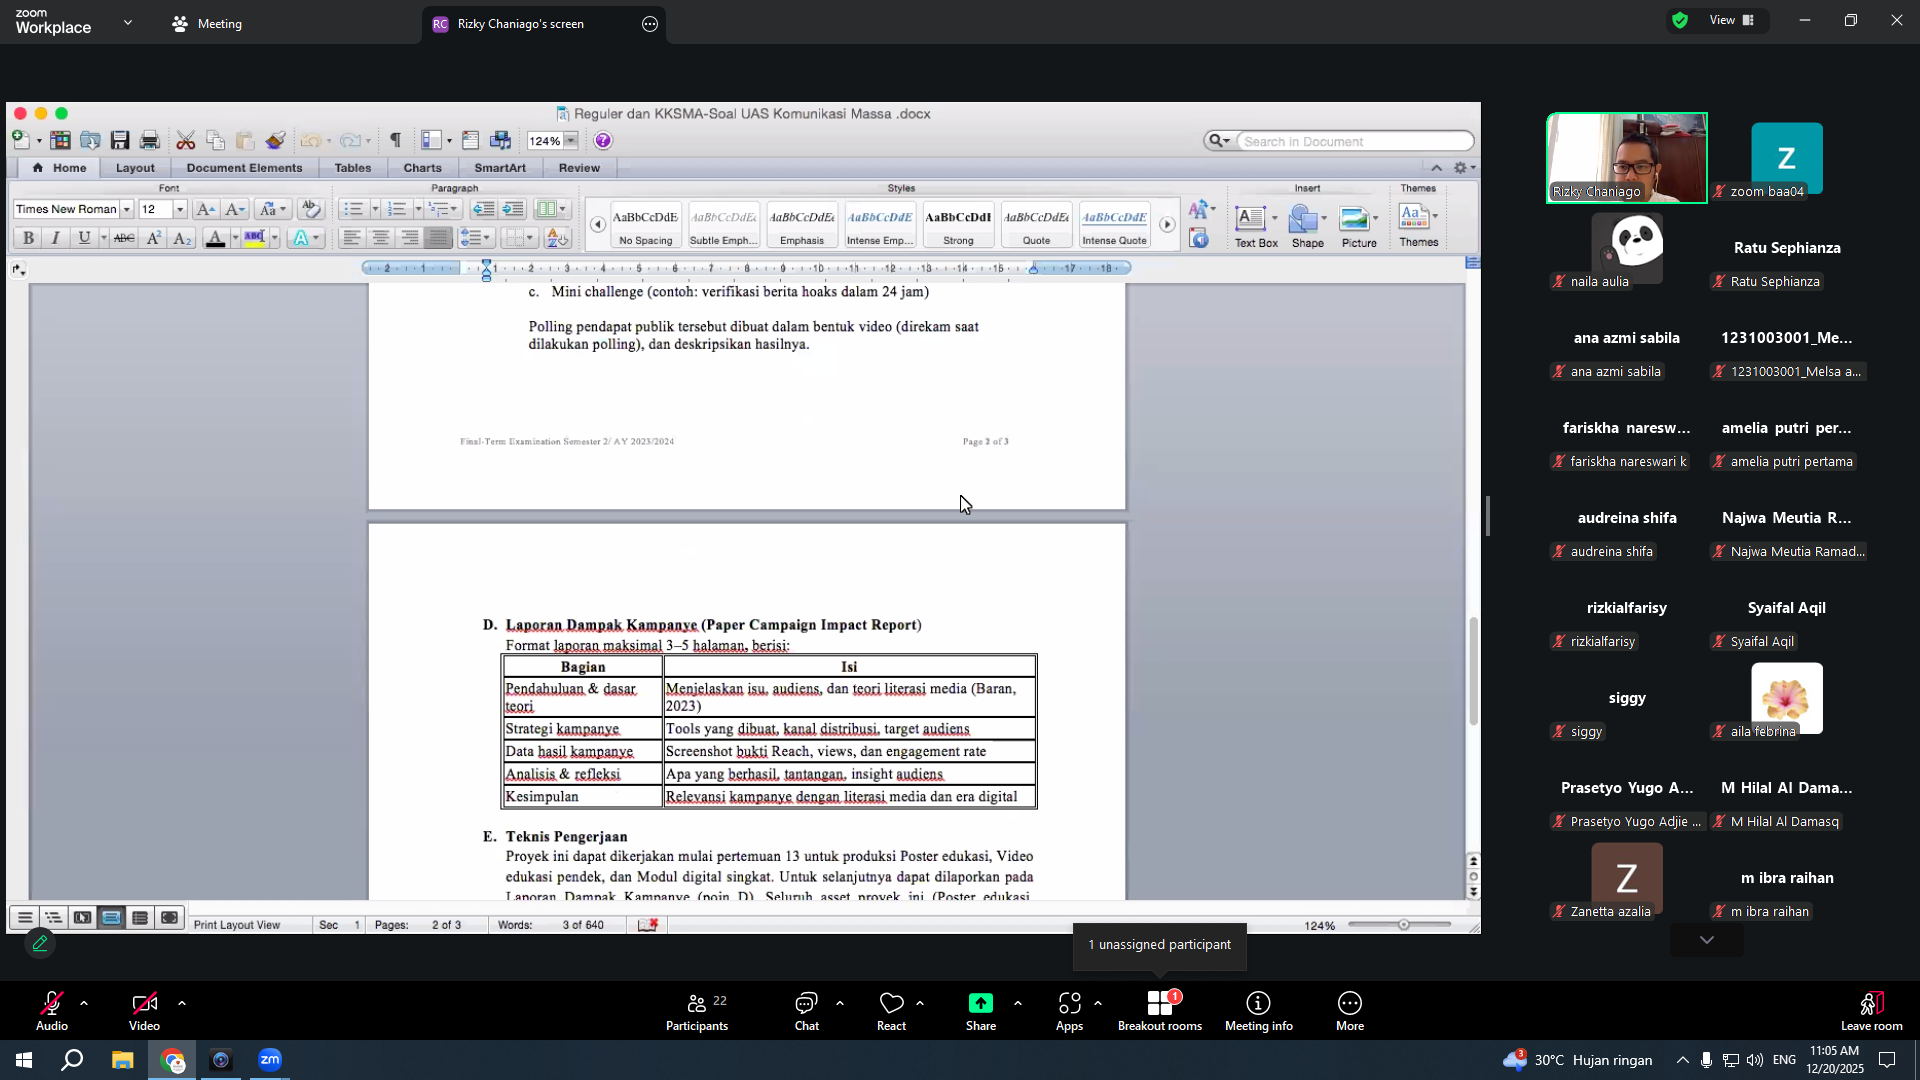The height and width of the screenshot is (1080, 1920).
Task: Open Zoom Chat panel
Action: (807, 1011)
